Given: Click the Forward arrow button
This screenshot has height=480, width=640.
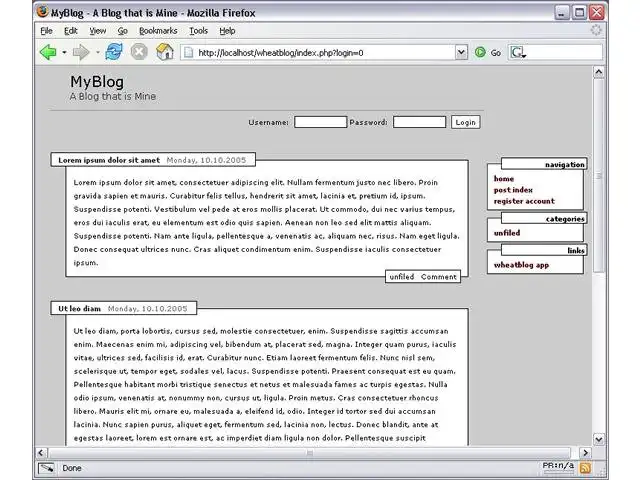Looking at the screenshot, I should (81, 52).
